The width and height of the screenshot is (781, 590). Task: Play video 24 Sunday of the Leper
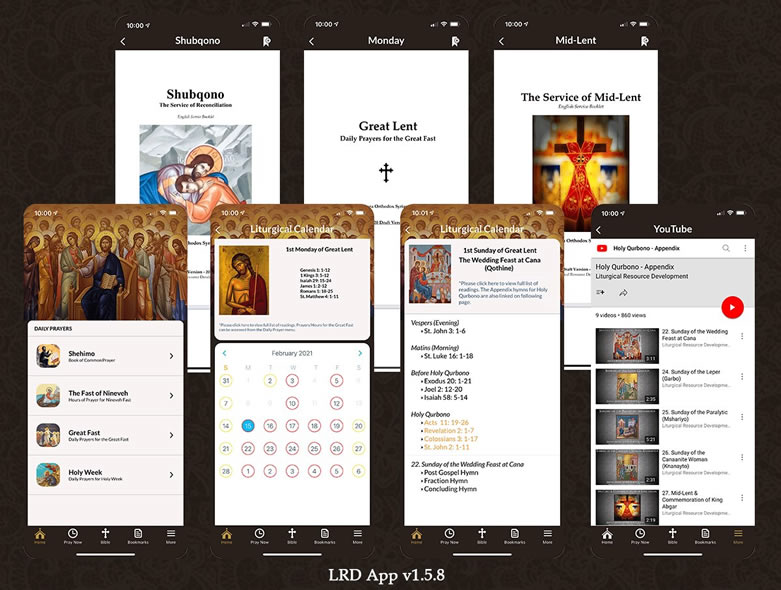[627, 386]
